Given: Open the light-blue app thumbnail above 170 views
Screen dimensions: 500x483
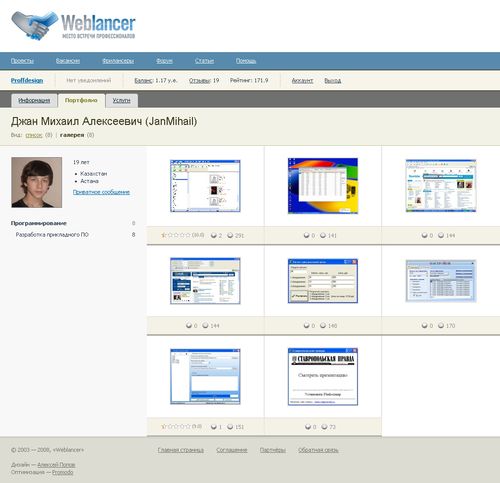Looking at the screenshot, I should pyautogui.click(x=441, y=281).
